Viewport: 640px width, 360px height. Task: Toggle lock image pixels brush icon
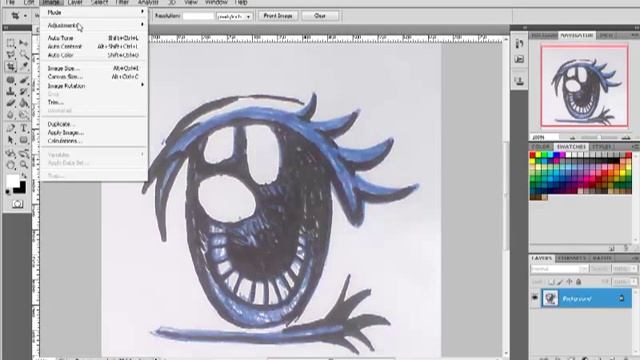(560, 282)
